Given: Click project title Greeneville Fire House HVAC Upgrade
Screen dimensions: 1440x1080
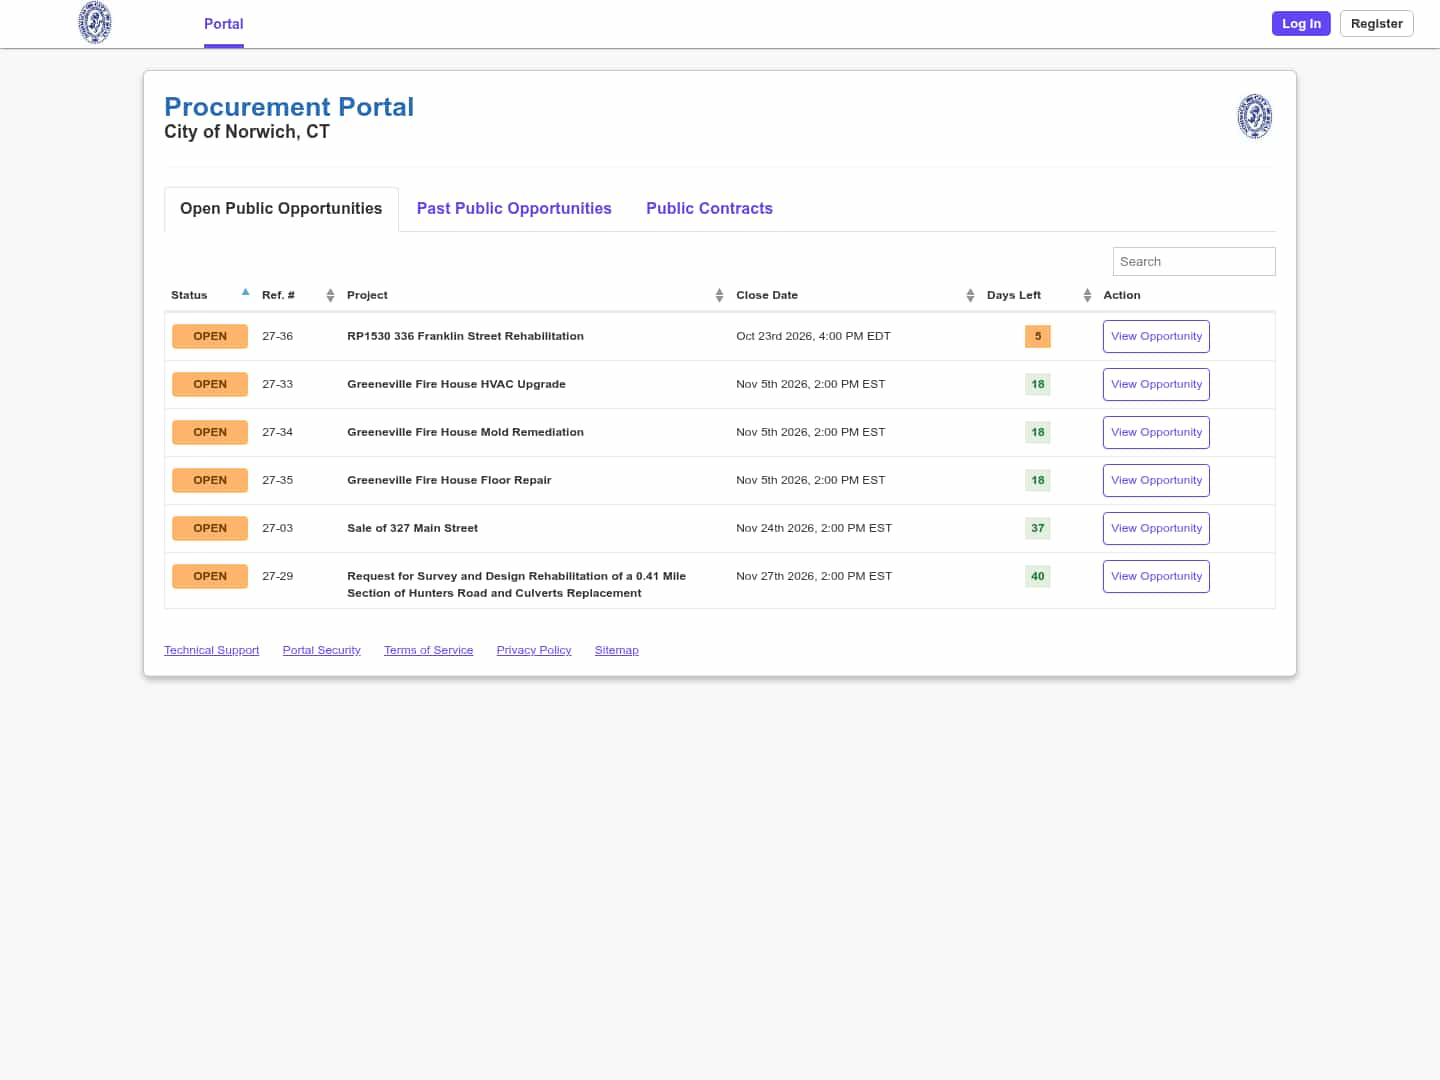Looking at the screenshot, I should coord(456,385).
